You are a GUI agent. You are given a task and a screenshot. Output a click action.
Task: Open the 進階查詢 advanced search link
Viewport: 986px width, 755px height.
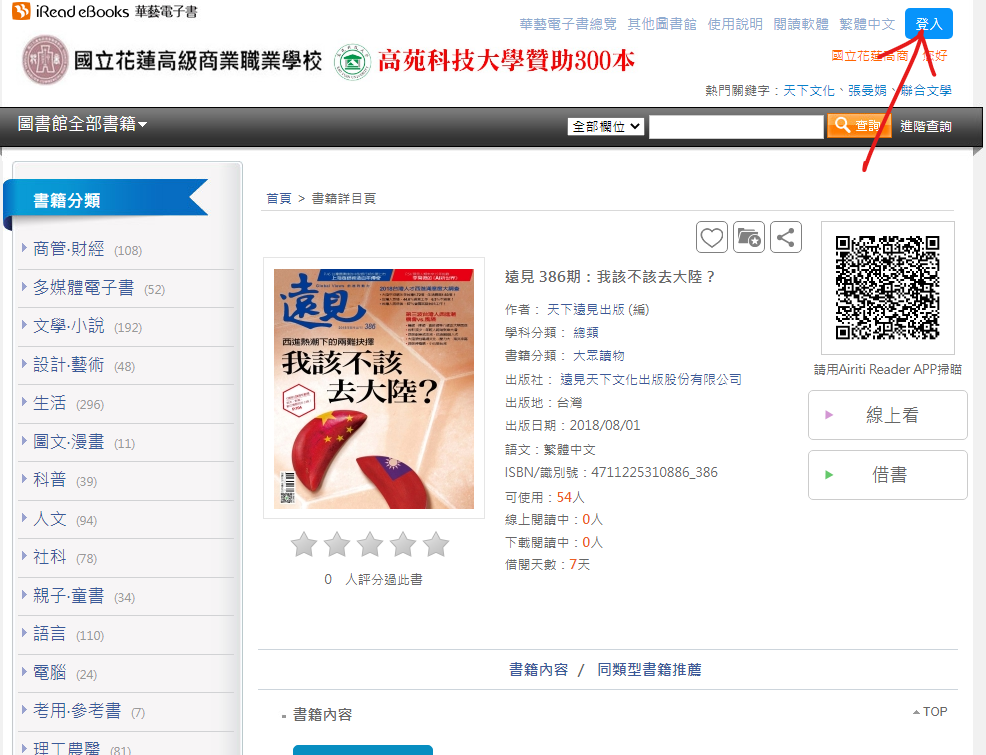[925, 127]
